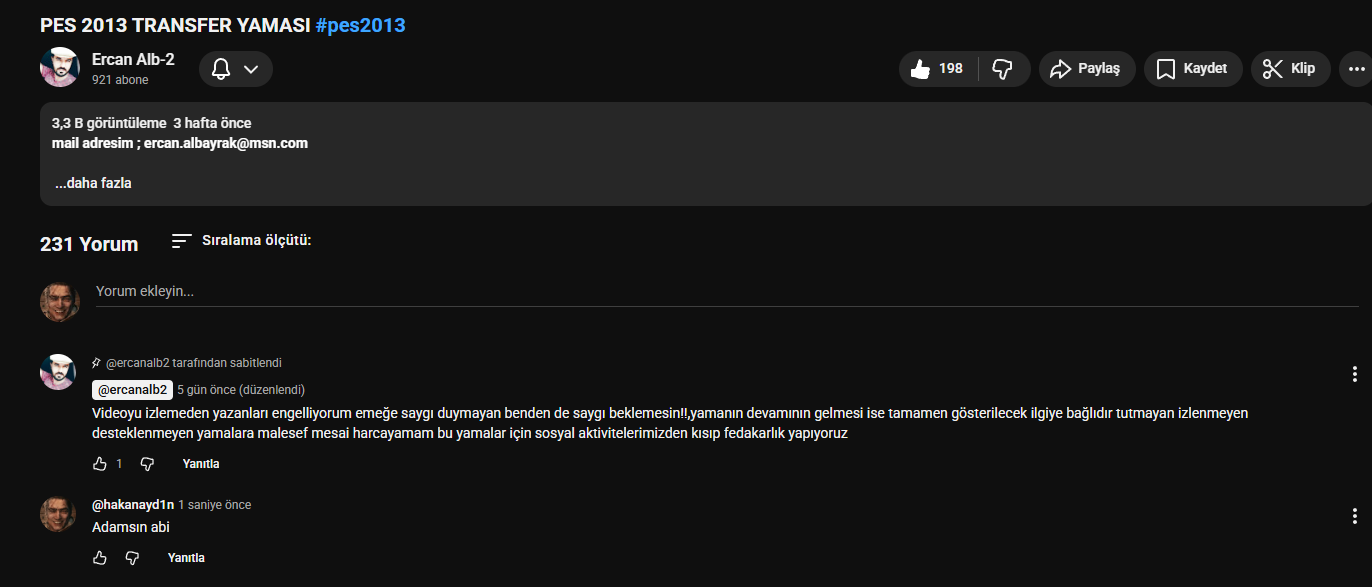
Task: Click the 5 gün önce (düzenlendi) timestamp
Action: coord(241,390)
